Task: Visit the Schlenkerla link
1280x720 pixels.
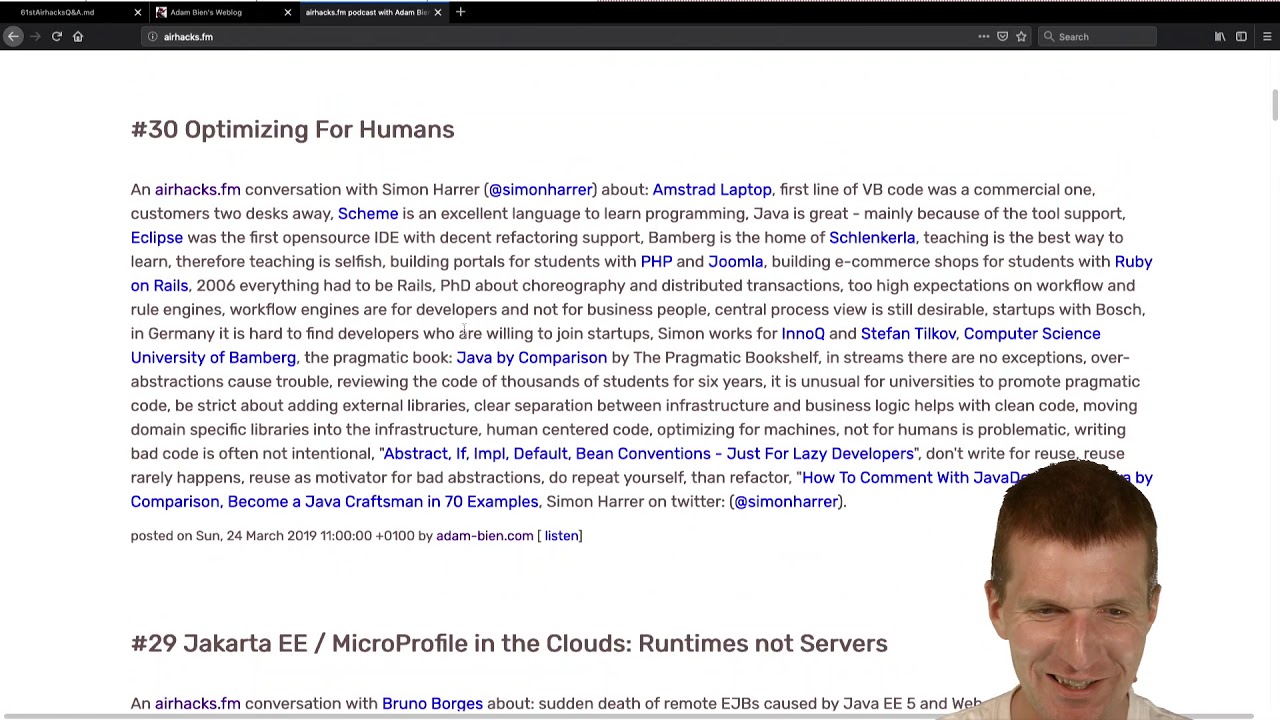Action: point(872,237)
